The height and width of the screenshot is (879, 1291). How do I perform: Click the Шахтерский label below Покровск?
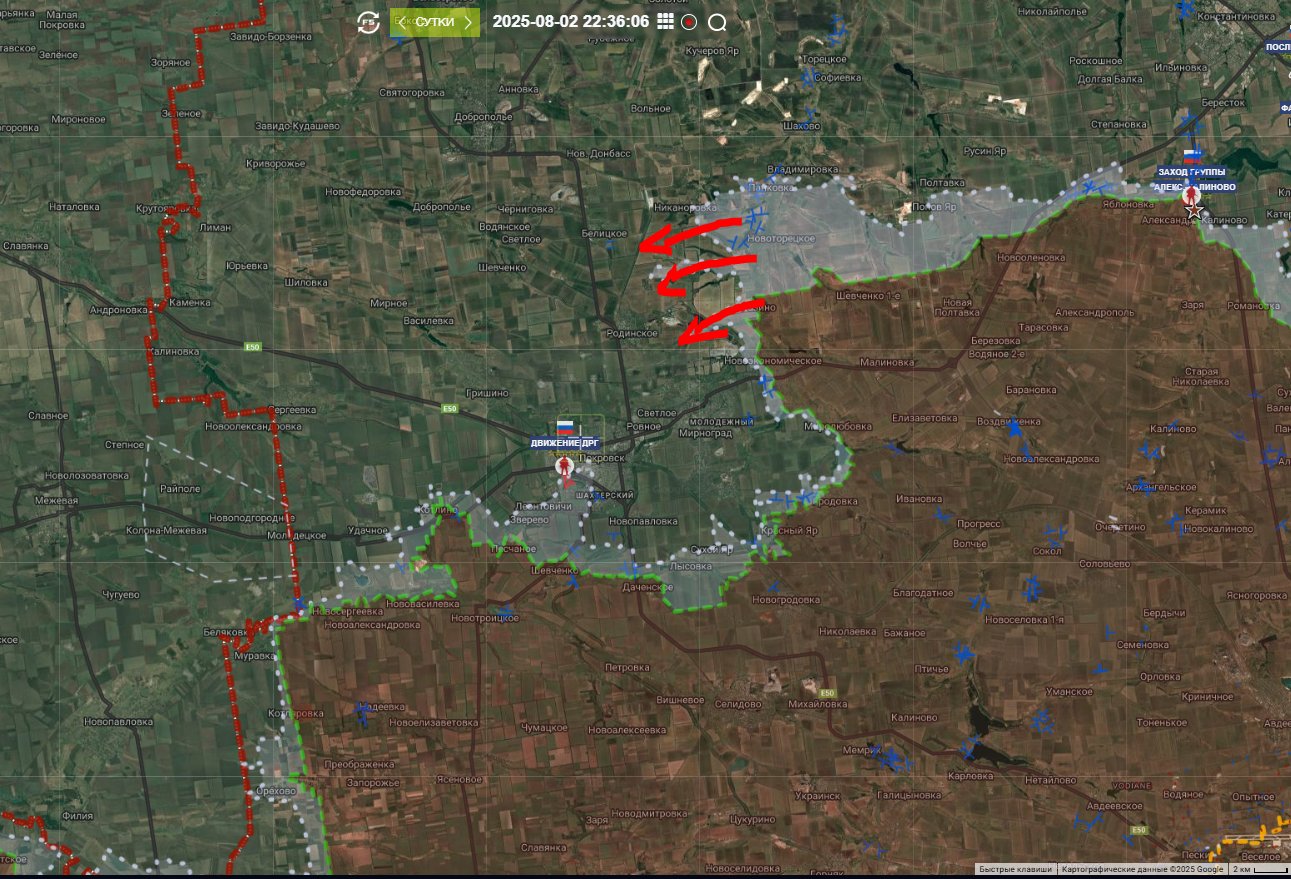coord(605,495)
